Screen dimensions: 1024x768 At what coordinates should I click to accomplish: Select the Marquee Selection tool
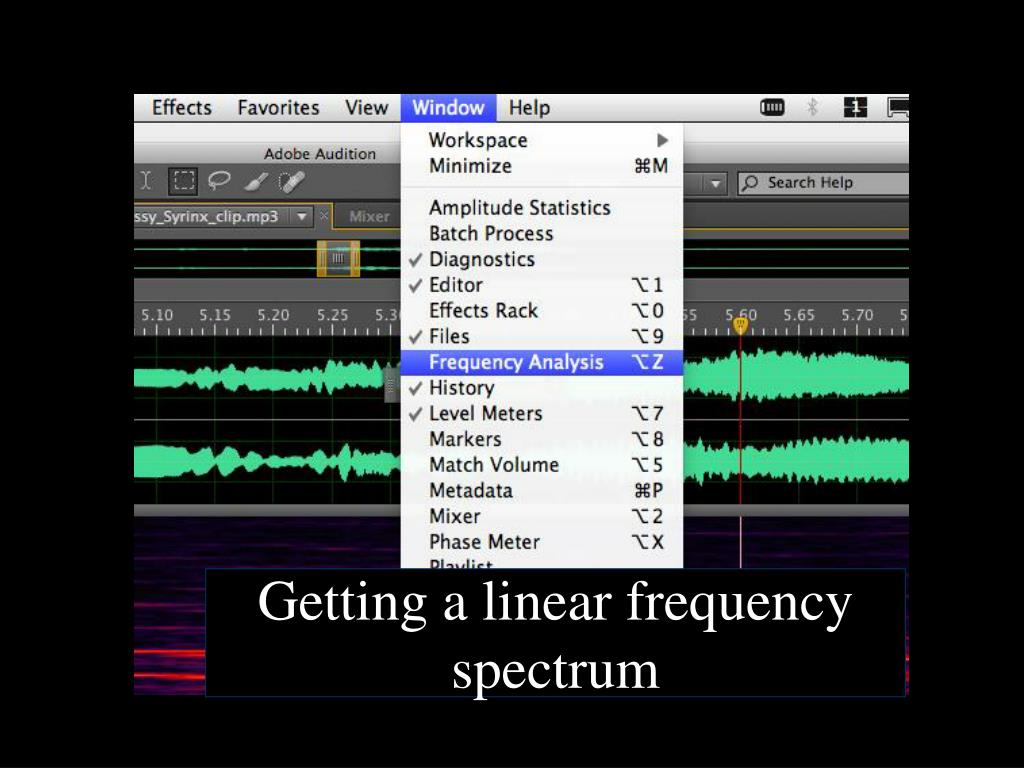click(184, 181)
